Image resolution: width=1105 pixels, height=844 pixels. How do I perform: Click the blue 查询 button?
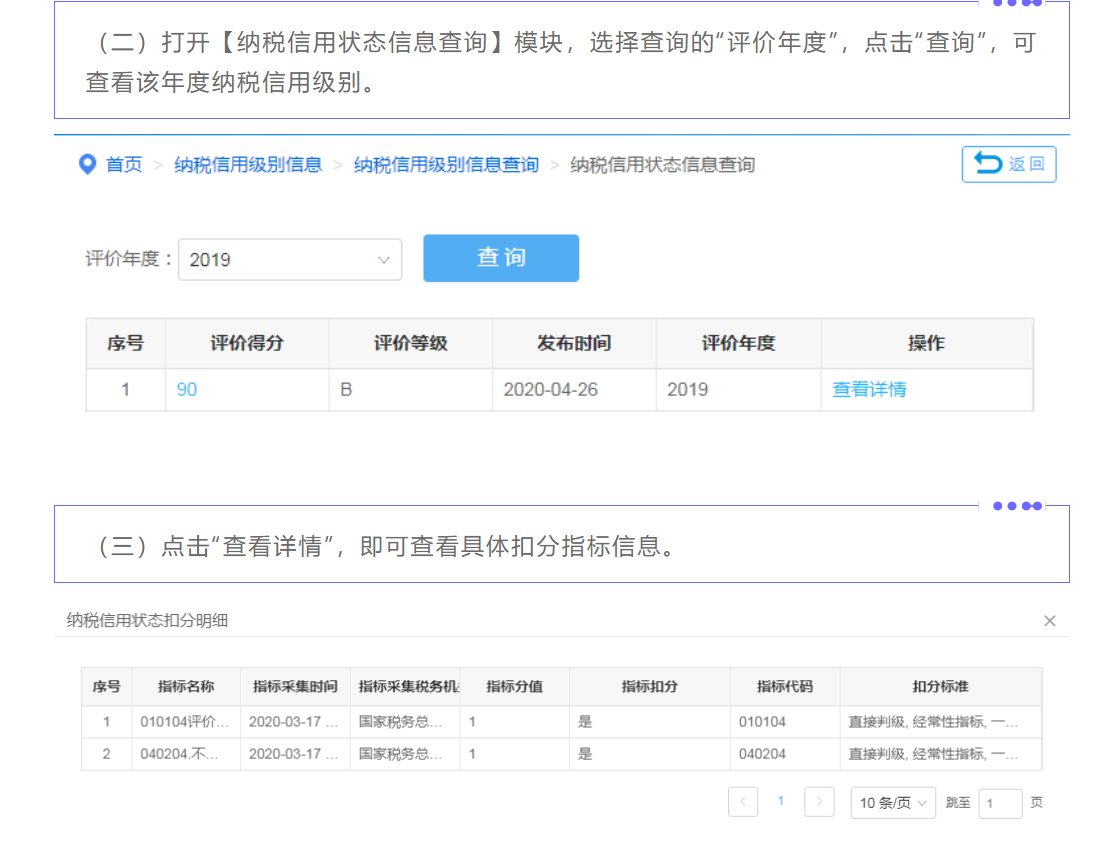[x=501, y=258]
